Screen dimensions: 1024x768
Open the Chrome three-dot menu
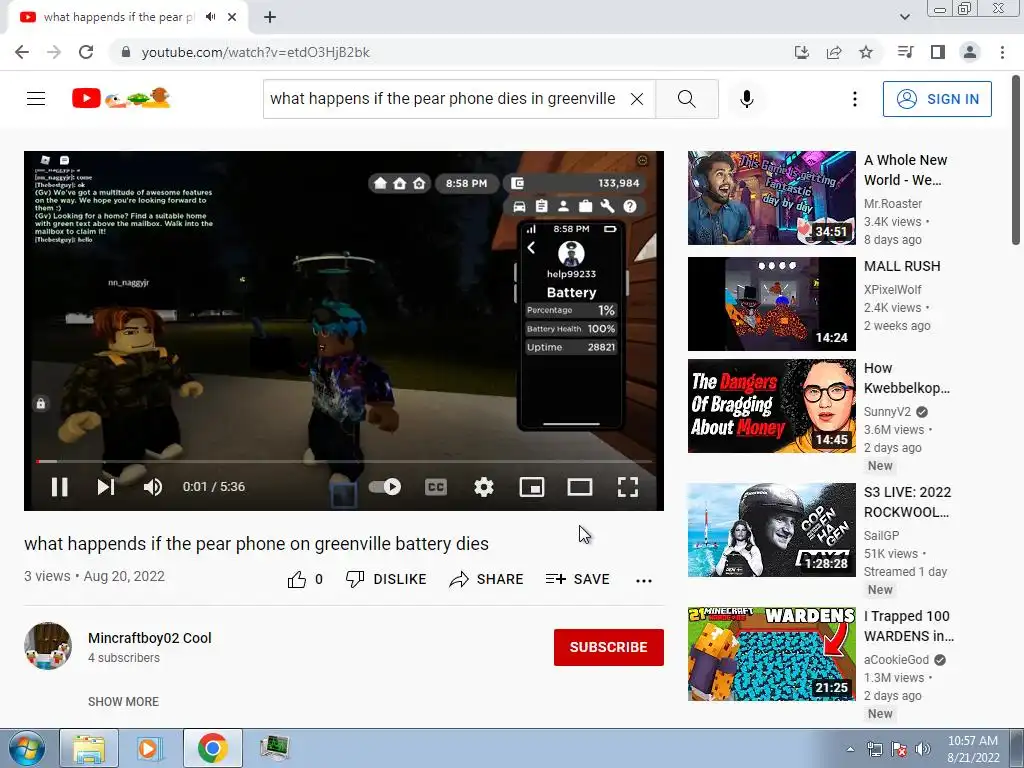click(1002, 52)
